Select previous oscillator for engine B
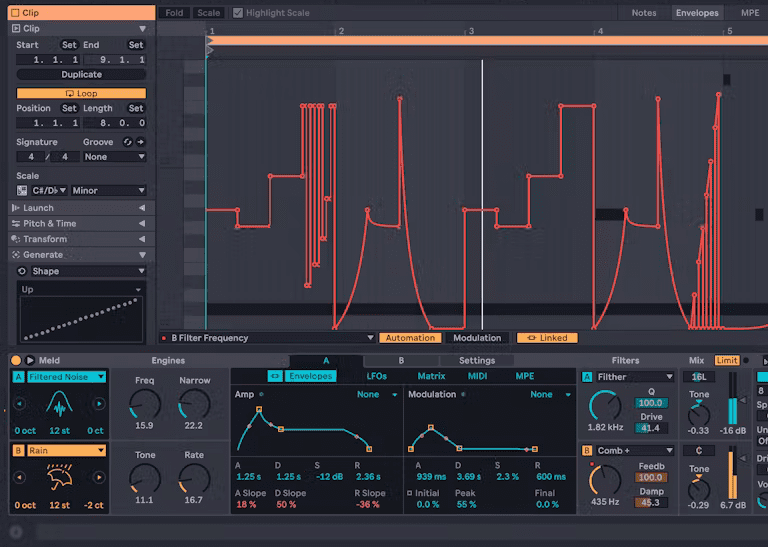Image resolution: width=768 pixels, height=547 pixels. coord(19,477)
